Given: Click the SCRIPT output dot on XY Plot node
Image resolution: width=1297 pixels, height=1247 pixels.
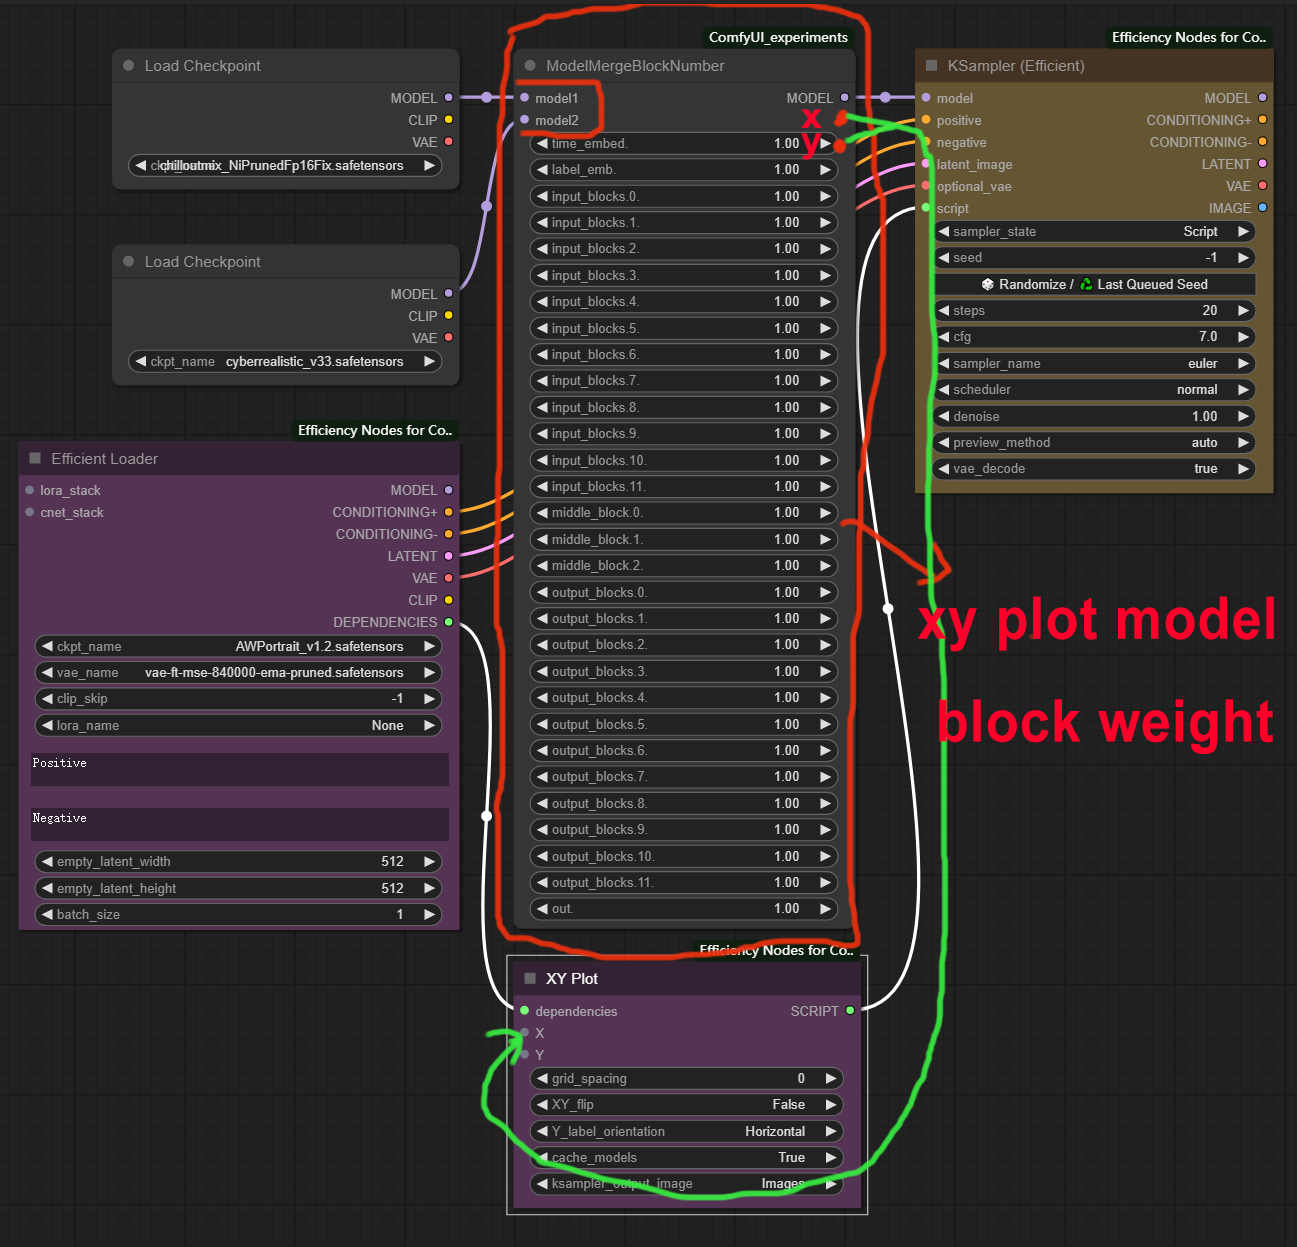Looking at the screenshot, I should [850, 1011].
